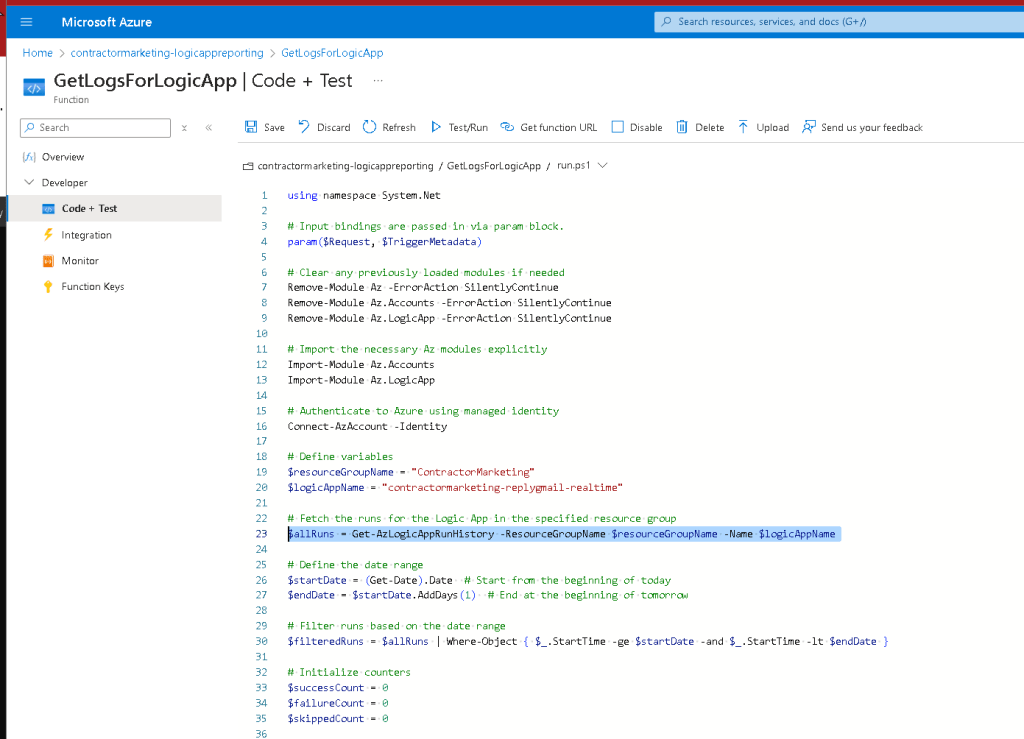
Task: Click 'Import-Module Az.LogicApp' line
Action: pos(361,380)
